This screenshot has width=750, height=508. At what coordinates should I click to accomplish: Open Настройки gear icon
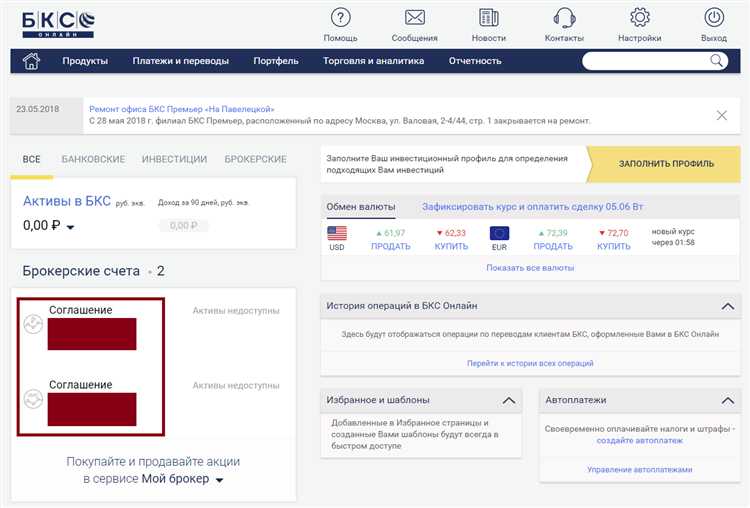640,18
